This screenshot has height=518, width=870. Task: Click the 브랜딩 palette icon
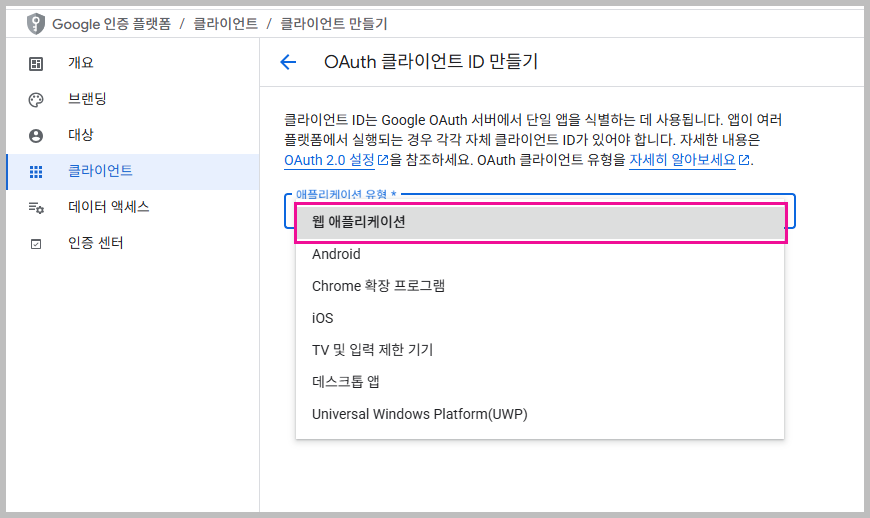(36, 100)
